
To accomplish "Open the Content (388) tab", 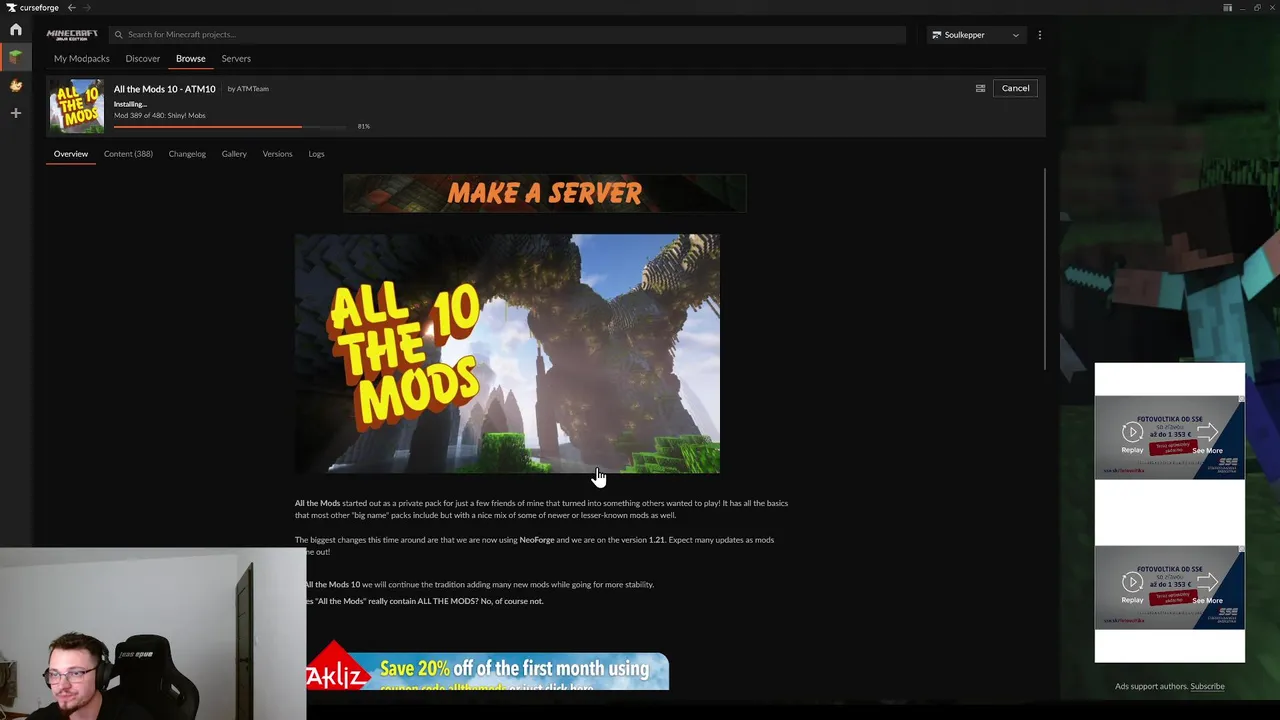I will click(x=128, y=154).
